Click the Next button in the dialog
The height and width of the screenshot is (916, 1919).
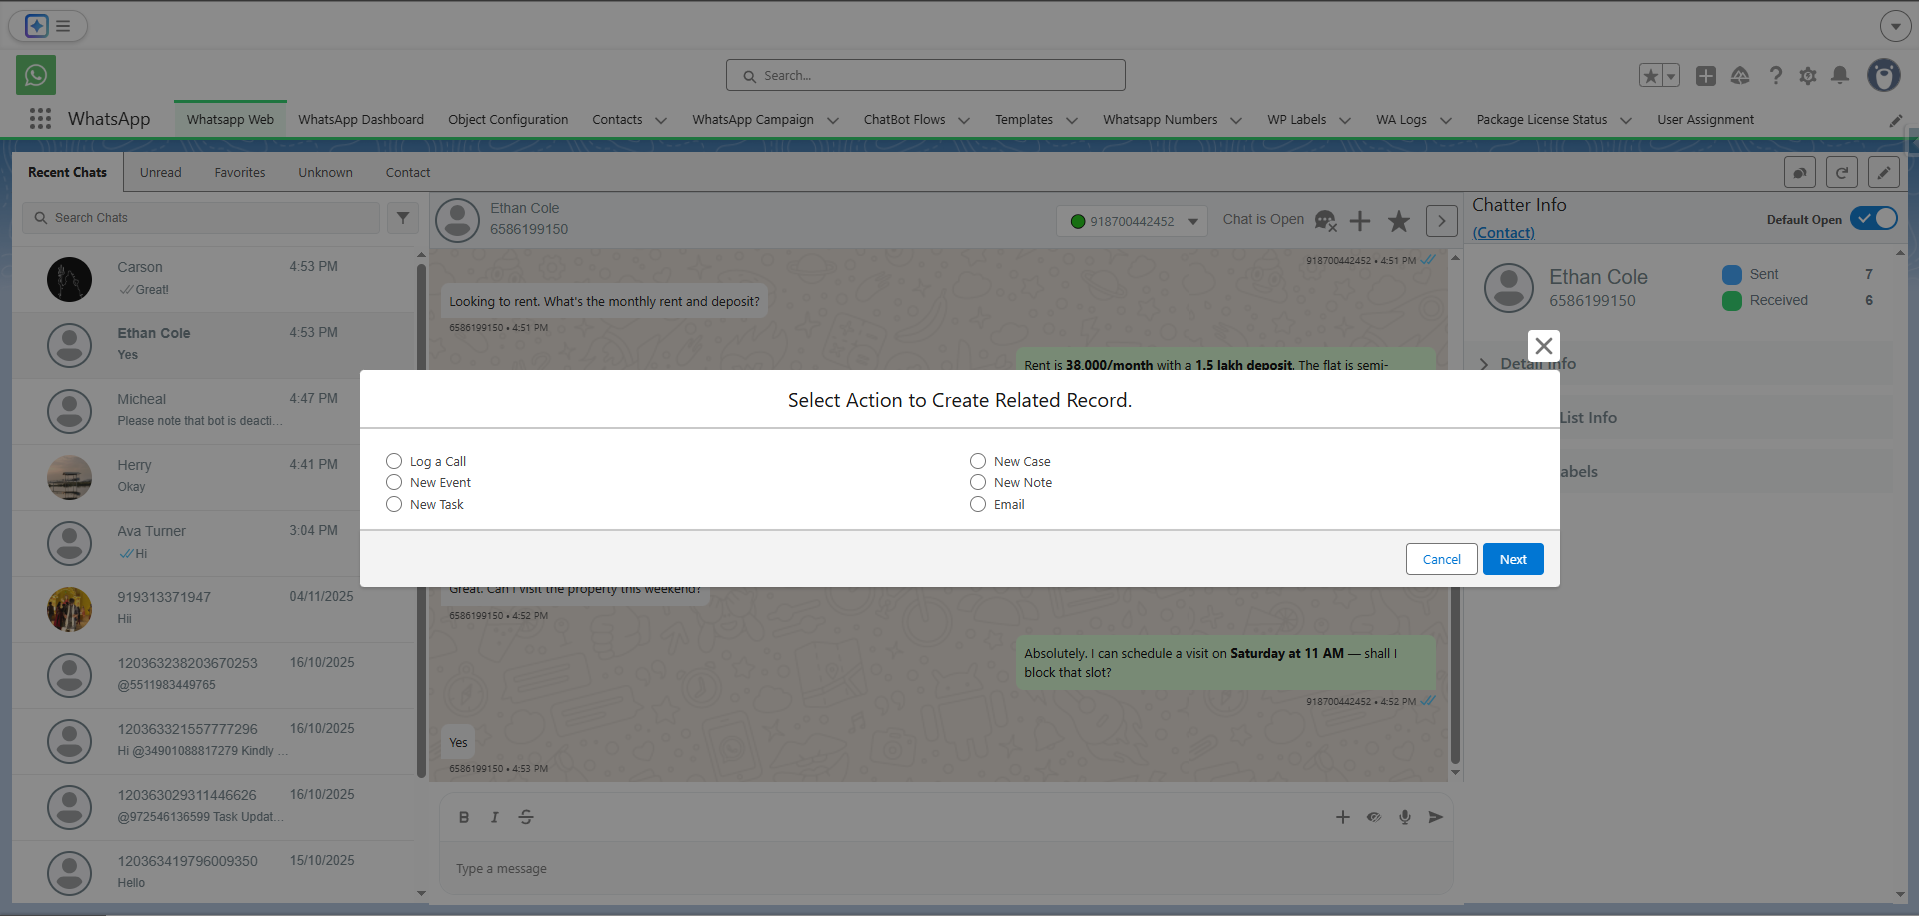(1512, 559)
